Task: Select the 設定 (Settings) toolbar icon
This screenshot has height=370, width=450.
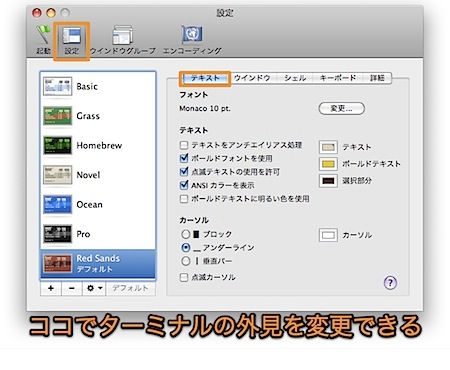Action: (72, 40)
